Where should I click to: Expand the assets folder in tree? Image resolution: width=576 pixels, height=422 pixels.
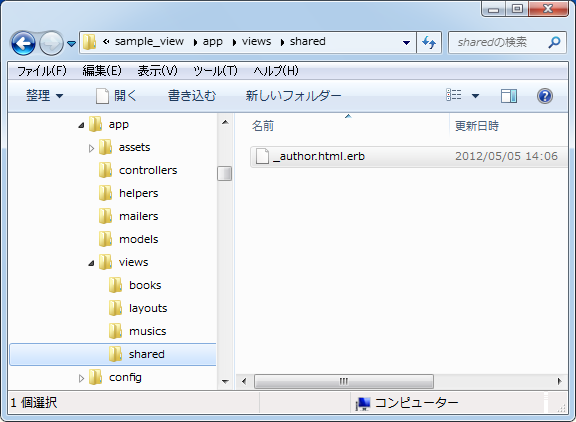click(x=91, y=148)
